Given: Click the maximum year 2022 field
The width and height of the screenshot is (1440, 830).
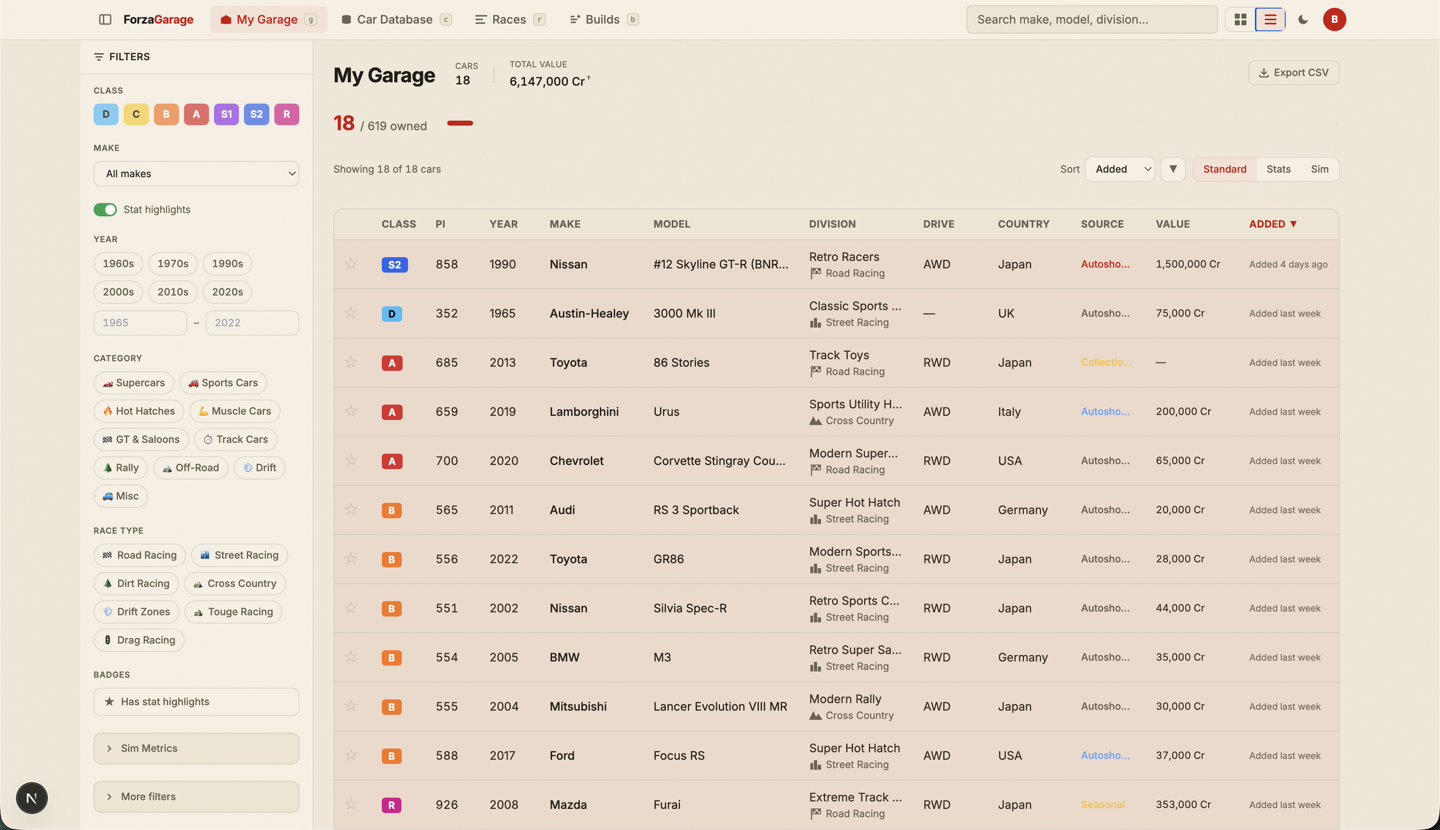Looking at the screenshot, I should [252, 323].
